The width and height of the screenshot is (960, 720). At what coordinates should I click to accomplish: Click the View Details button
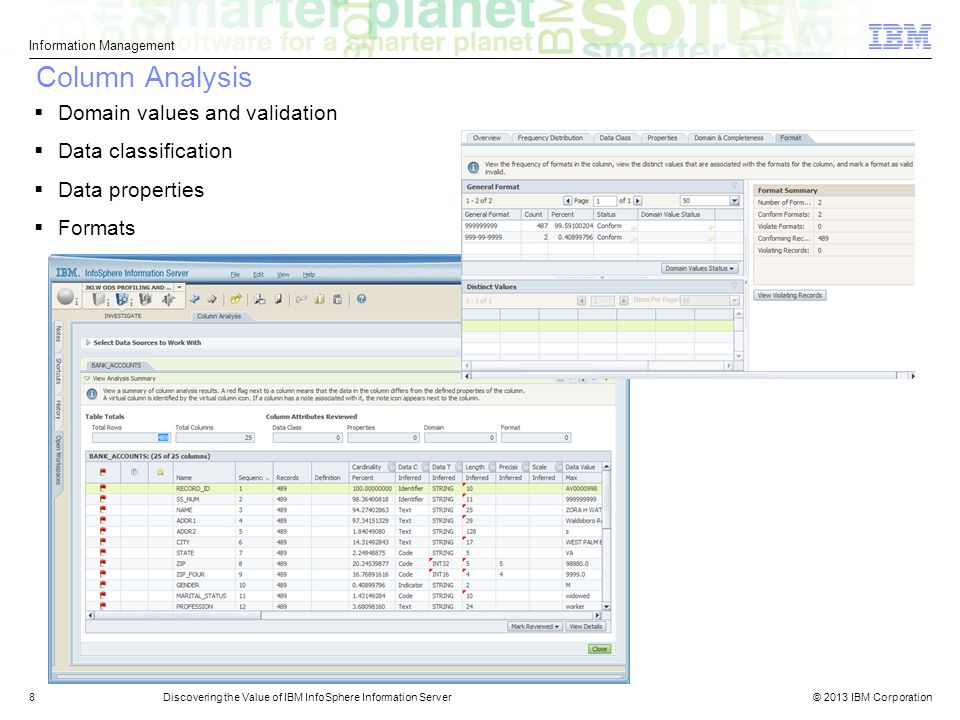pyautogui.click(x=586, y=626)
